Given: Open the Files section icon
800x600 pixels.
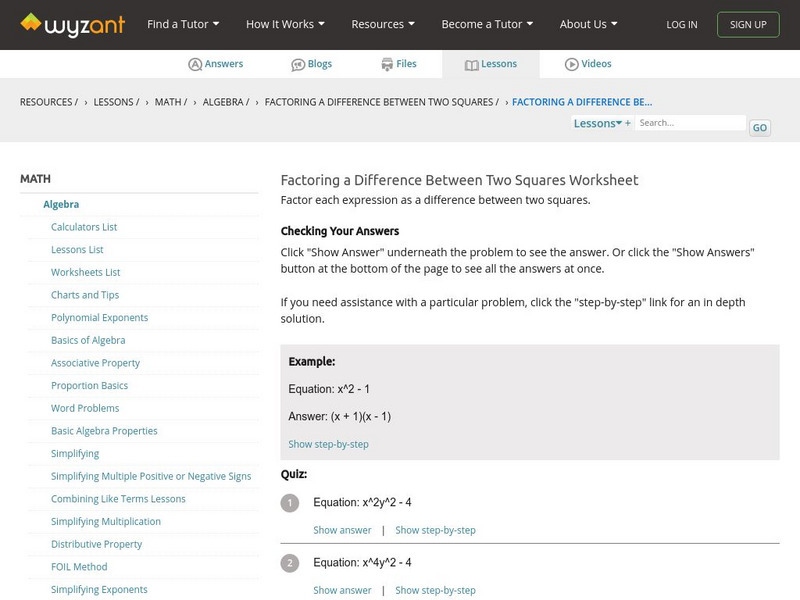Looking at the screenshot, I should [387, 64].
